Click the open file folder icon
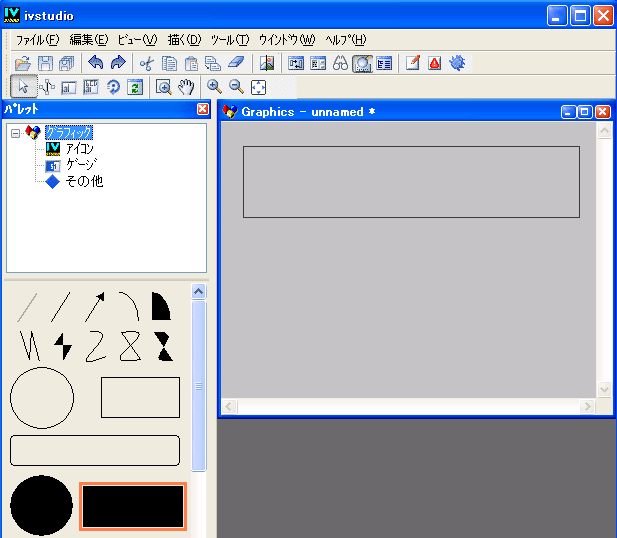The height and width of the screenshot is (538, 617). pos(22,63)
